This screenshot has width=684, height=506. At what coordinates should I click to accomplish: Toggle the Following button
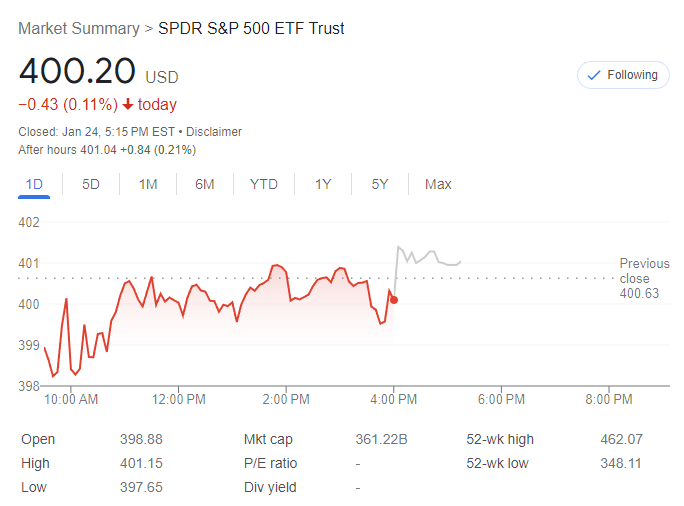click(623, 75)
